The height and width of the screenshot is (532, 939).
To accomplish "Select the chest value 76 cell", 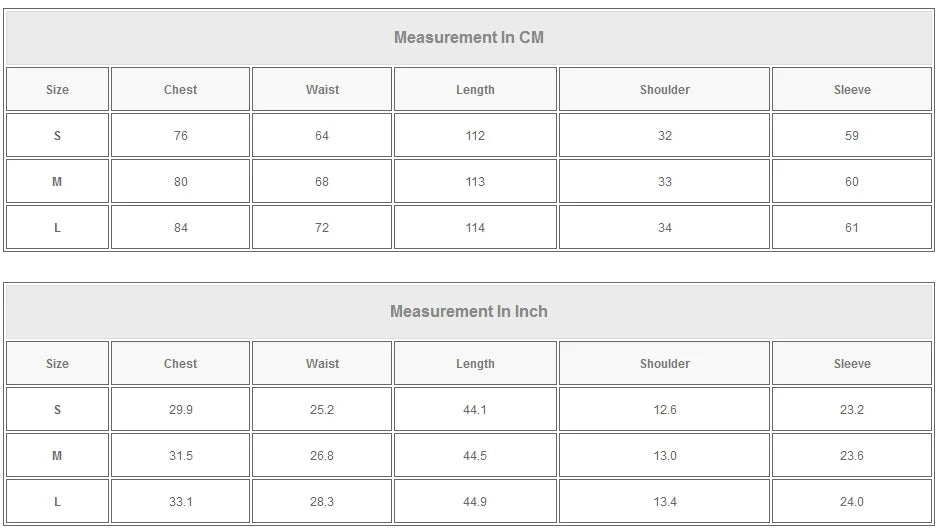I will pyautogui.click(x=180, y=136).
